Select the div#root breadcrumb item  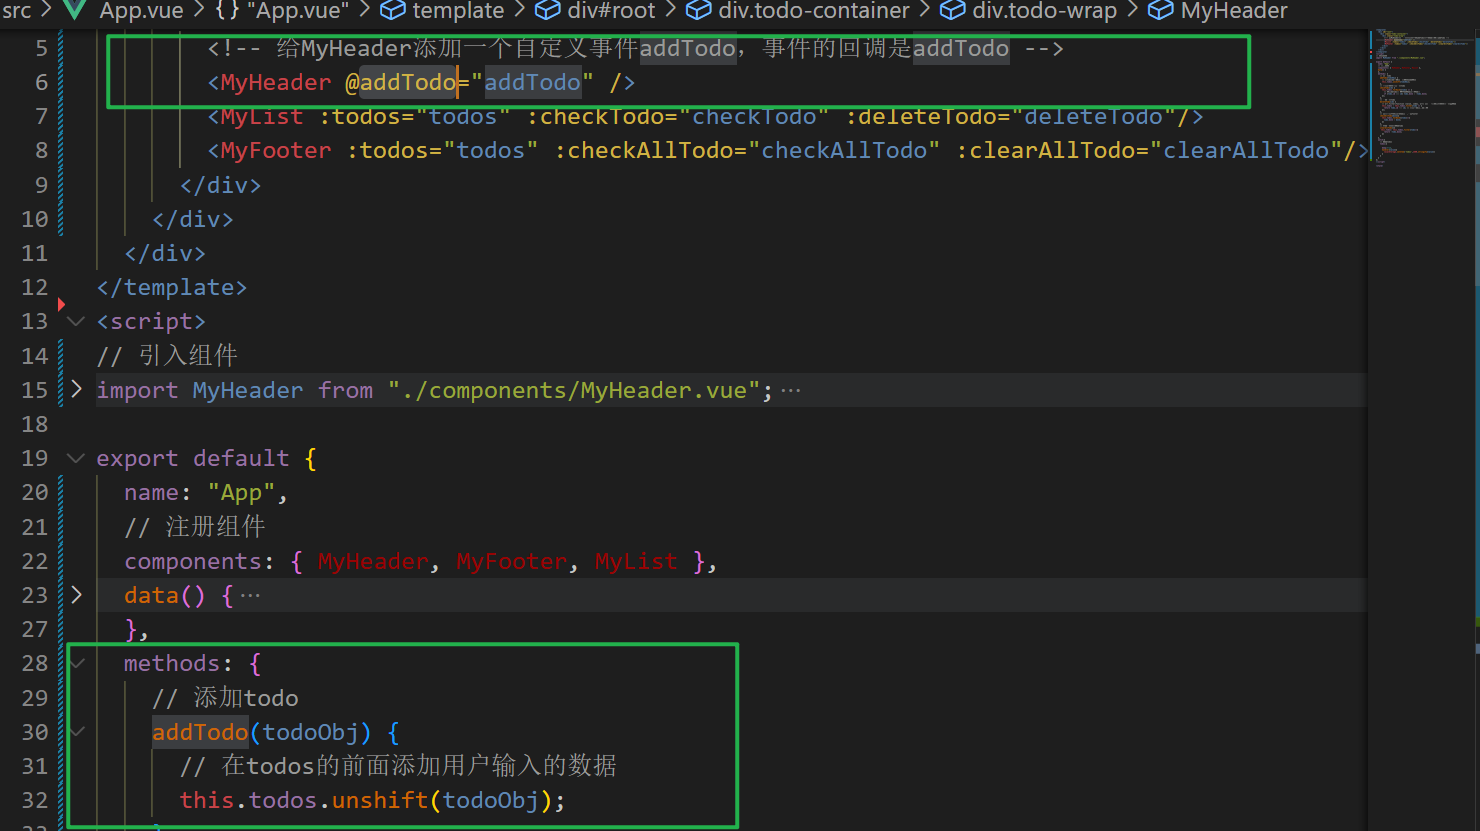pyautogui.click(x=611, y=10)
